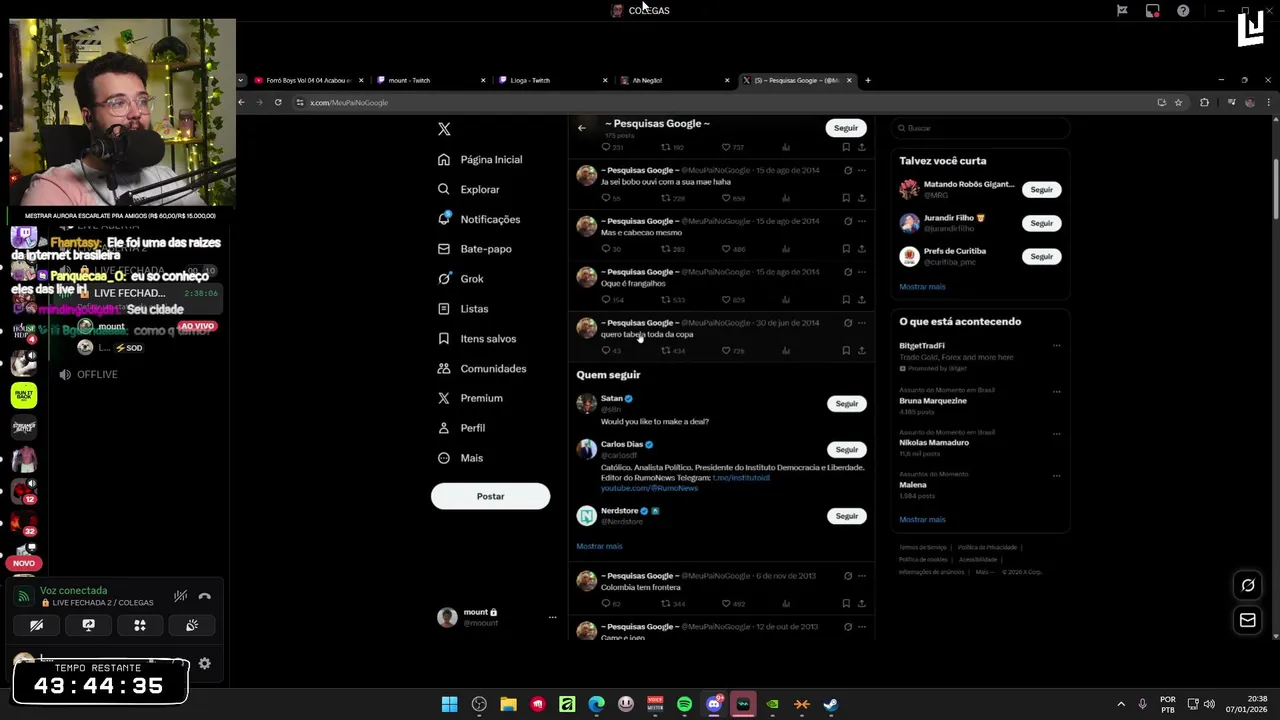Open the Windows Start menu
The image size is (1280, 720).
tap(450, 704)
